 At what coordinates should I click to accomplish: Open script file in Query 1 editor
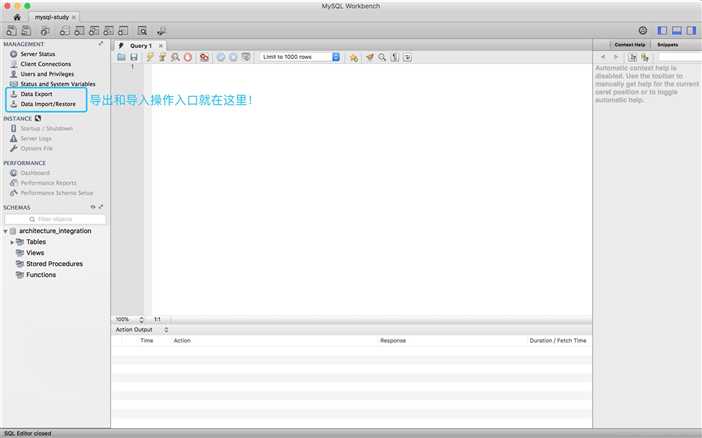click(x=121, y=57)
